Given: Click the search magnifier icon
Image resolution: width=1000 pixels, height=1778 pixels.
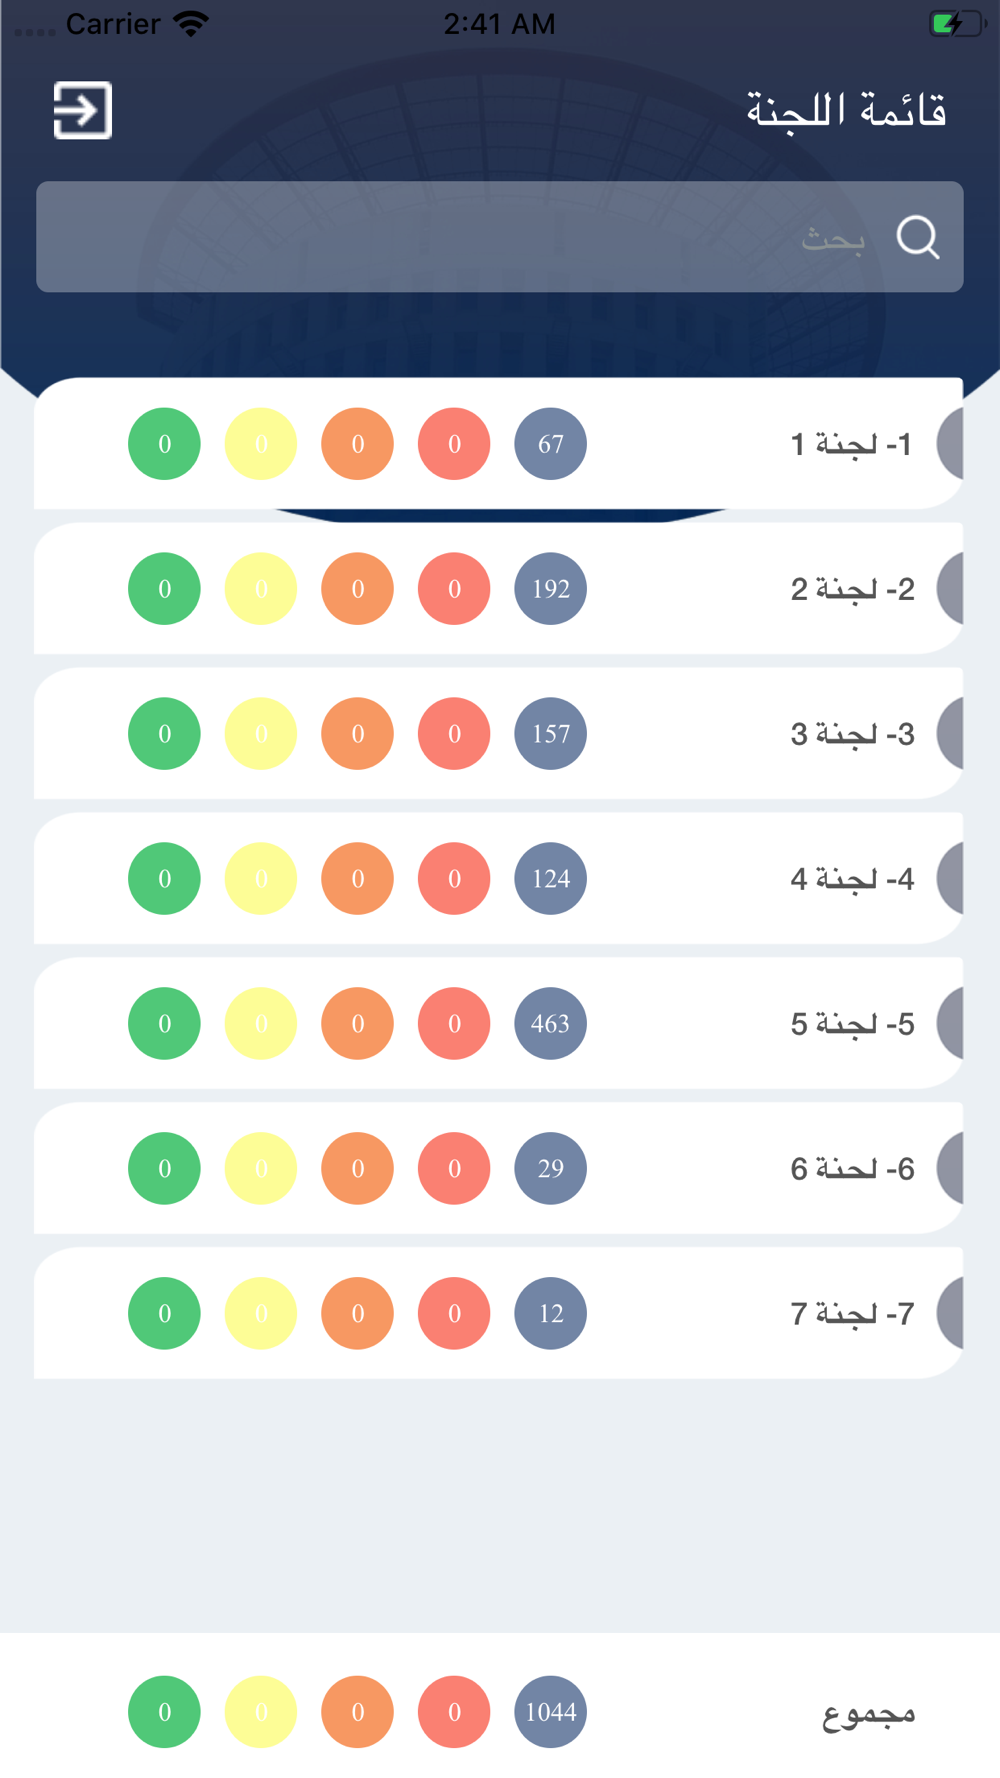Looking at the screenshot, I should (x=917, y=238).
